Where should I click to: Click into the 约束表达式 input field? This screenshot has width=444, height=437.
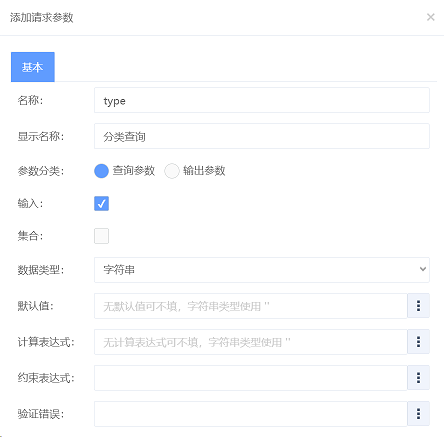[251, 378]
